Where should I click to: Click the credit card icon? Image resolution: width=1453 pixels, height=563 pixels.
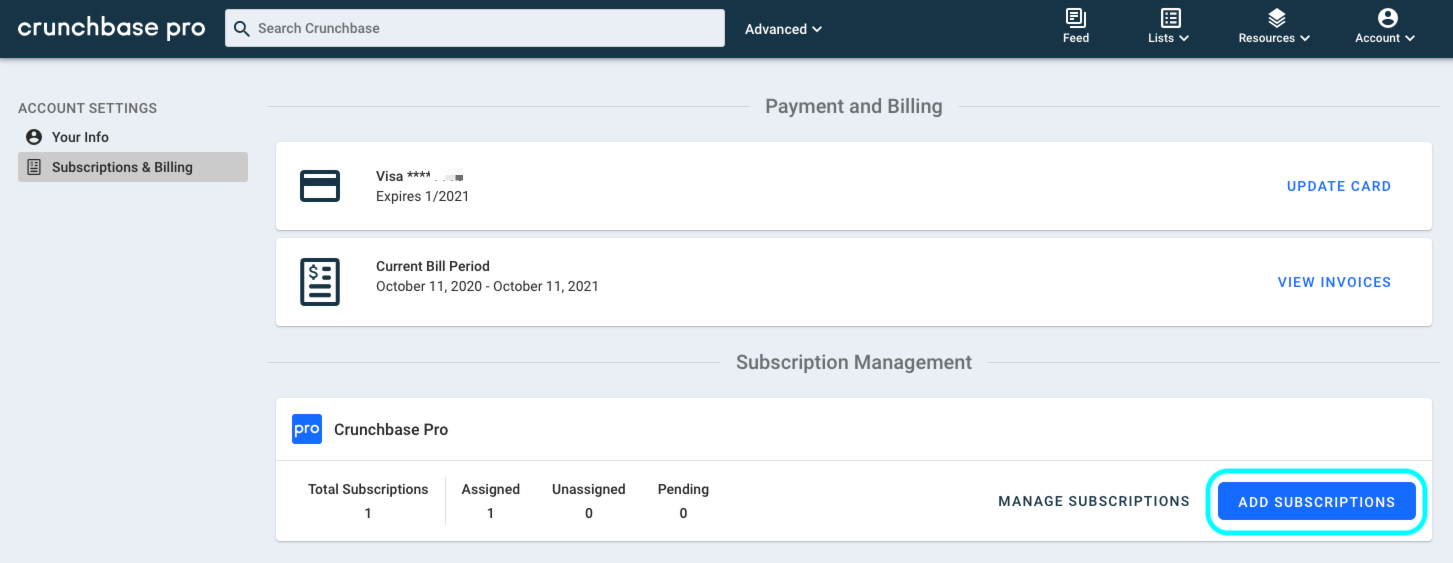click(x=320, y=186)
